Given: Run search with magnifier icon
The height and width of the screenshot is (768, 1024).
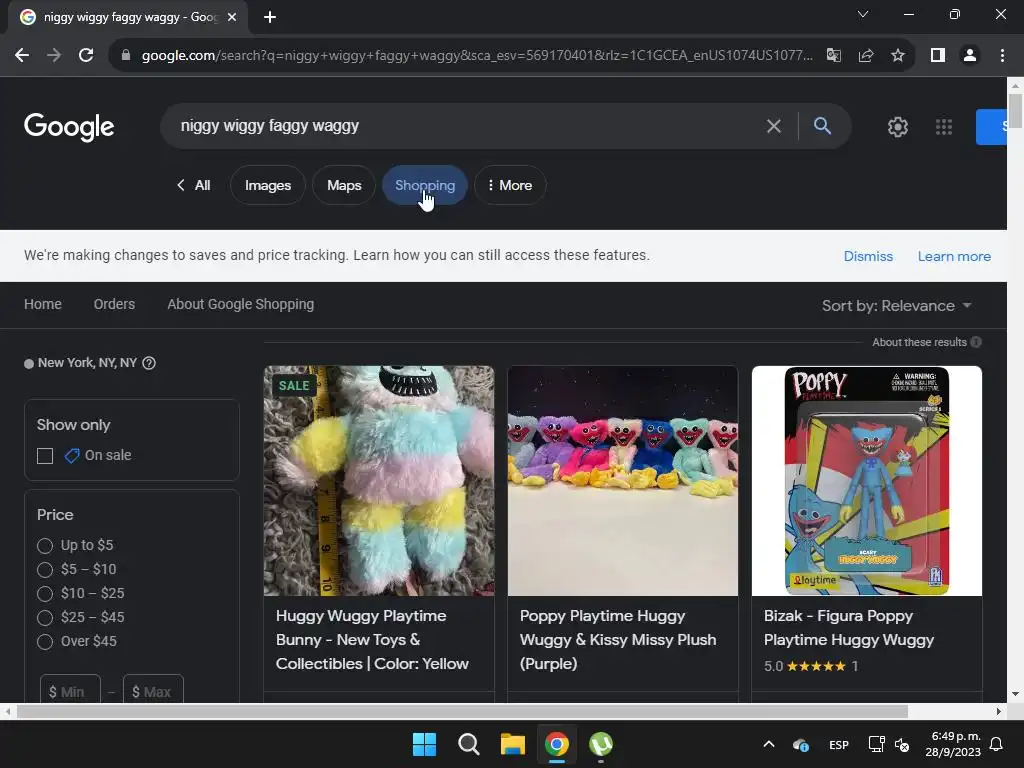Looking at the screenshot, I should point(822,126).
